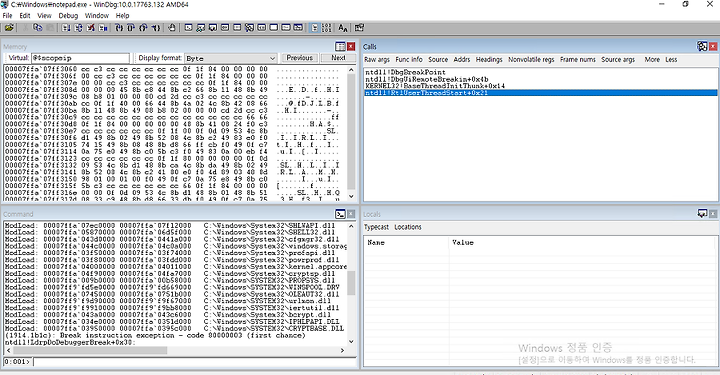Select ntdll!RtlUserThreadStart+0x21 stack row
Viewport: 720px width, 375px height.
pyautogui.click(x=540, y=93)
